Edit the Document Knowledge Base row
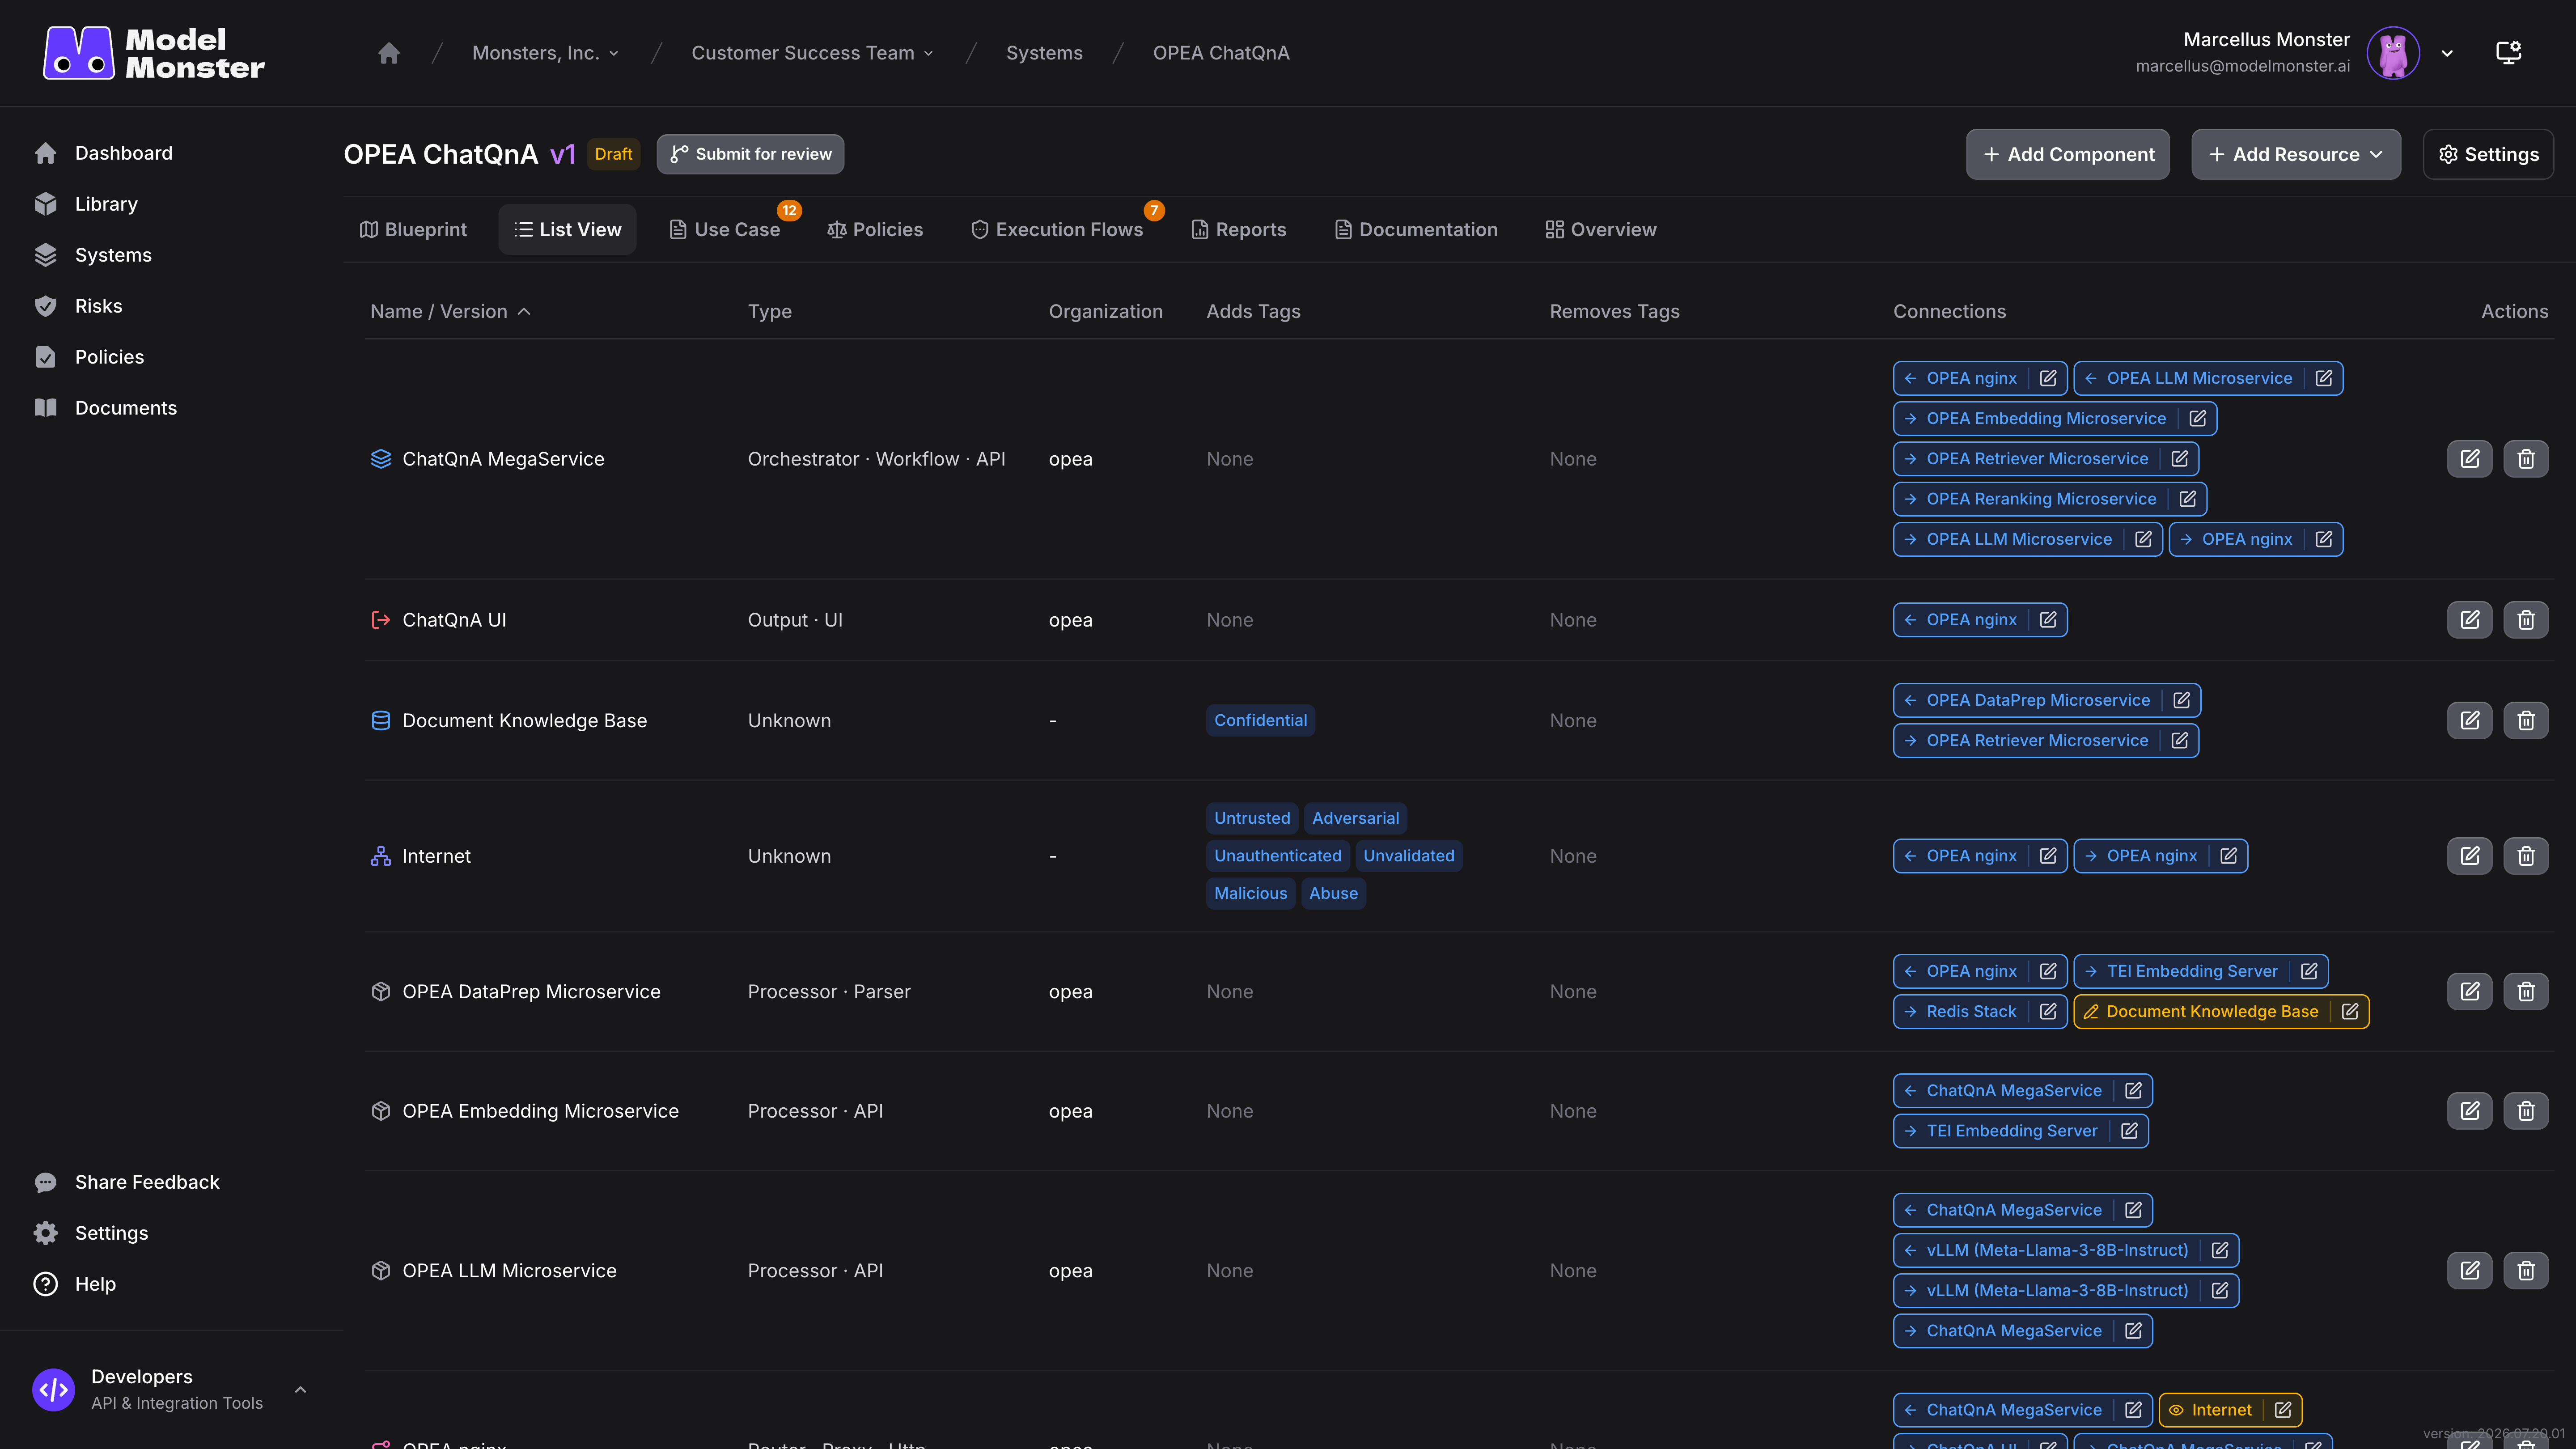 click(x=2469, y=720)
